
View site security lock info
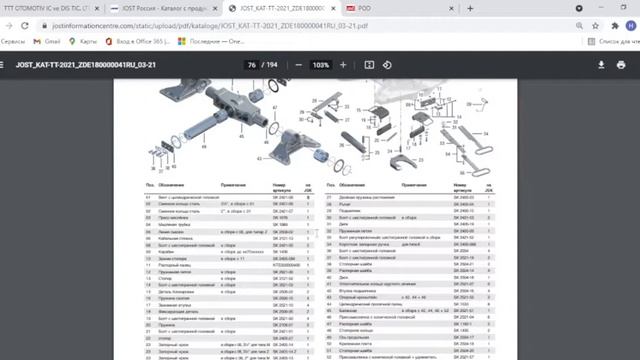click(x=44, y=26)
